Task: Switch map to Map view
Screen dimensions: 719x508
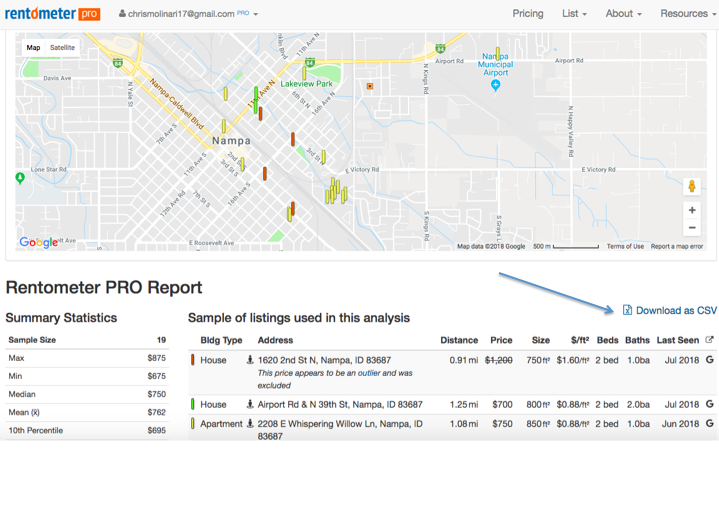Action: (33, 48)
